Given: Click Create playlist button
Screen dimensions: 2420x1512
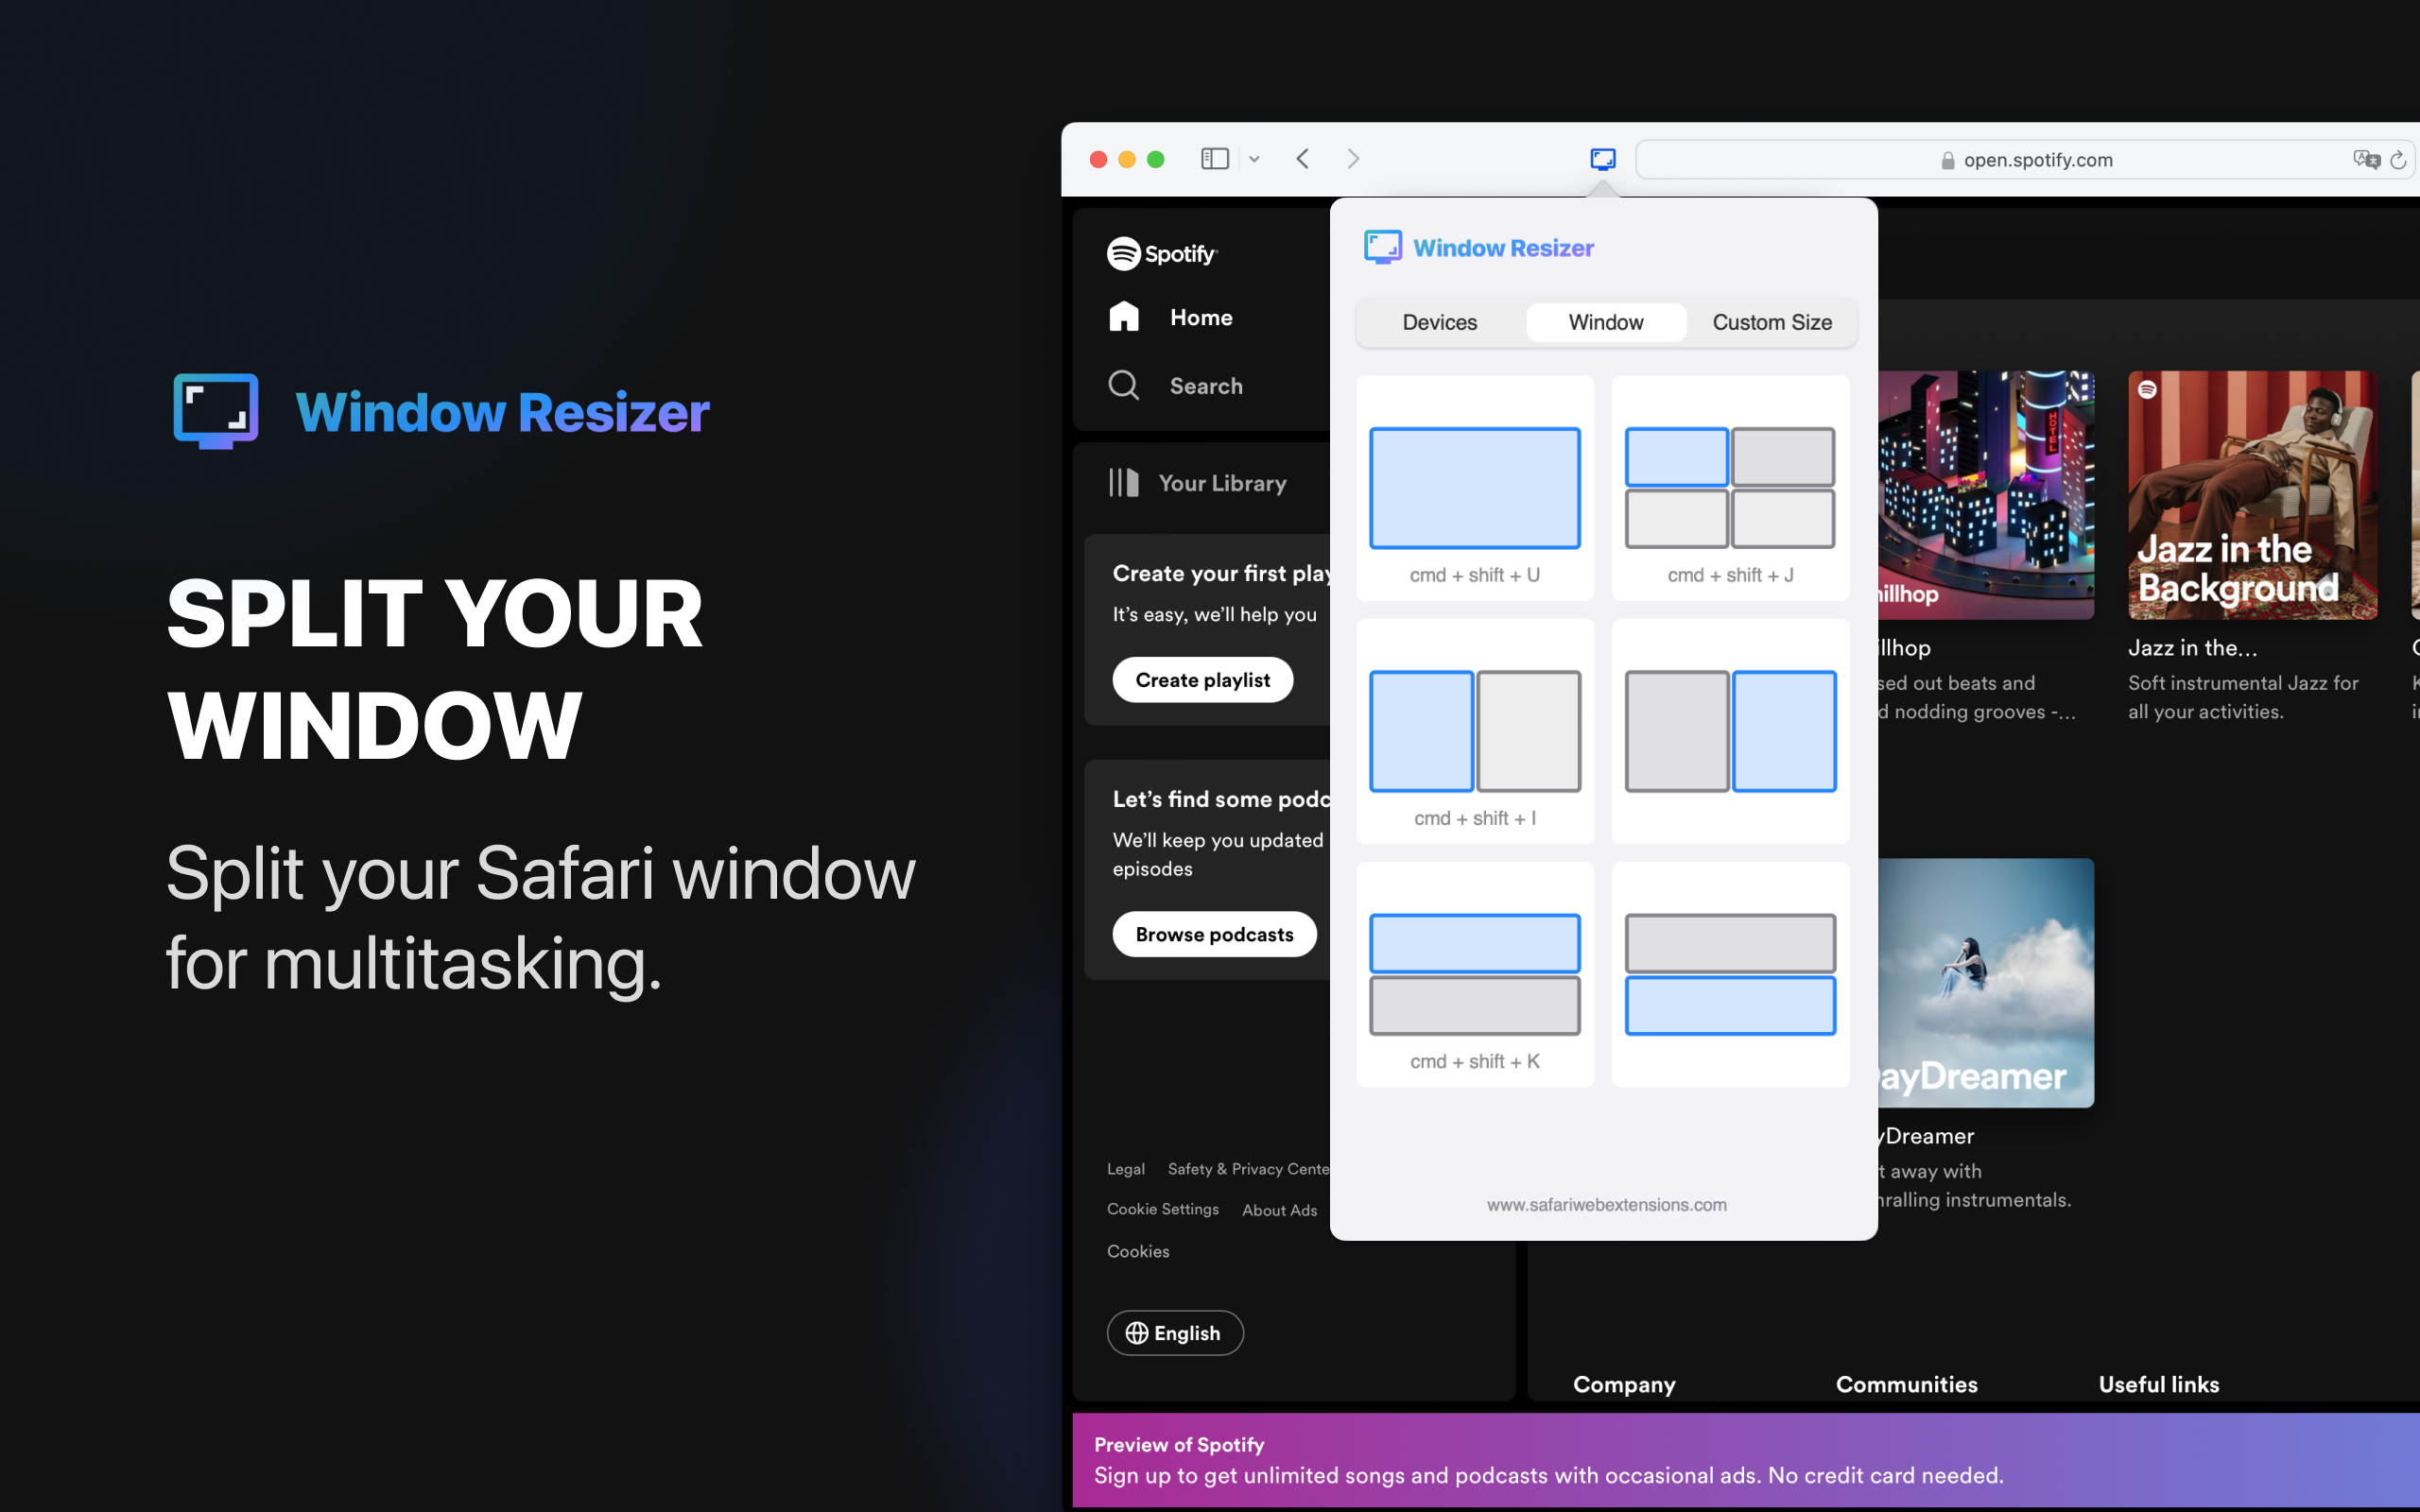Looking at the screenshot, I should tap(1202, 680).
